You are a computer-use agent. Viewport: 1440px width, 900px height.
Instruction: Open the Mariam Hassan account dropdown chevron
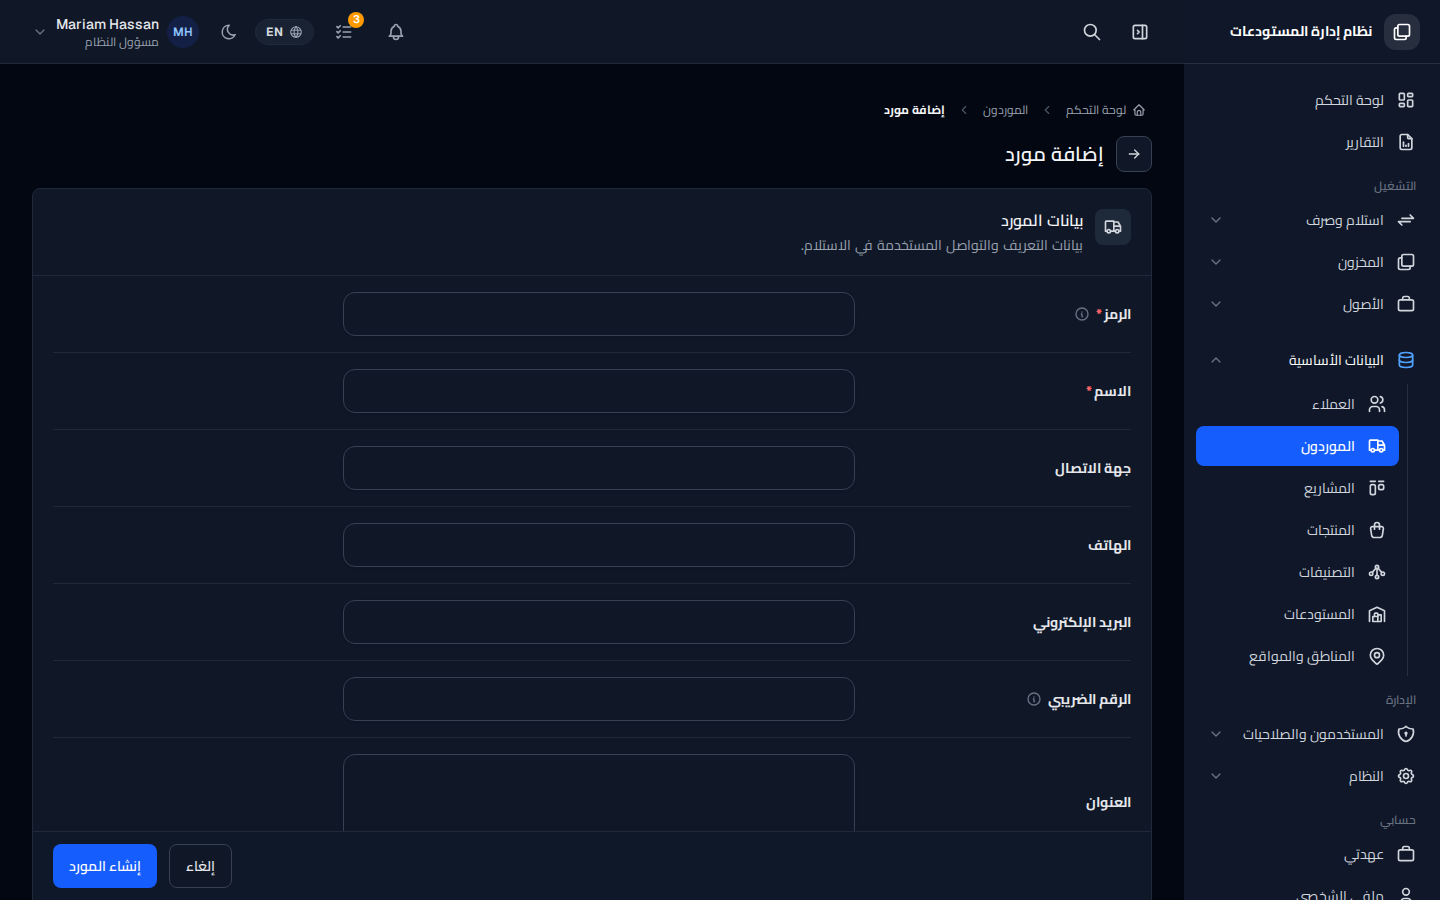tap(40, 32)
